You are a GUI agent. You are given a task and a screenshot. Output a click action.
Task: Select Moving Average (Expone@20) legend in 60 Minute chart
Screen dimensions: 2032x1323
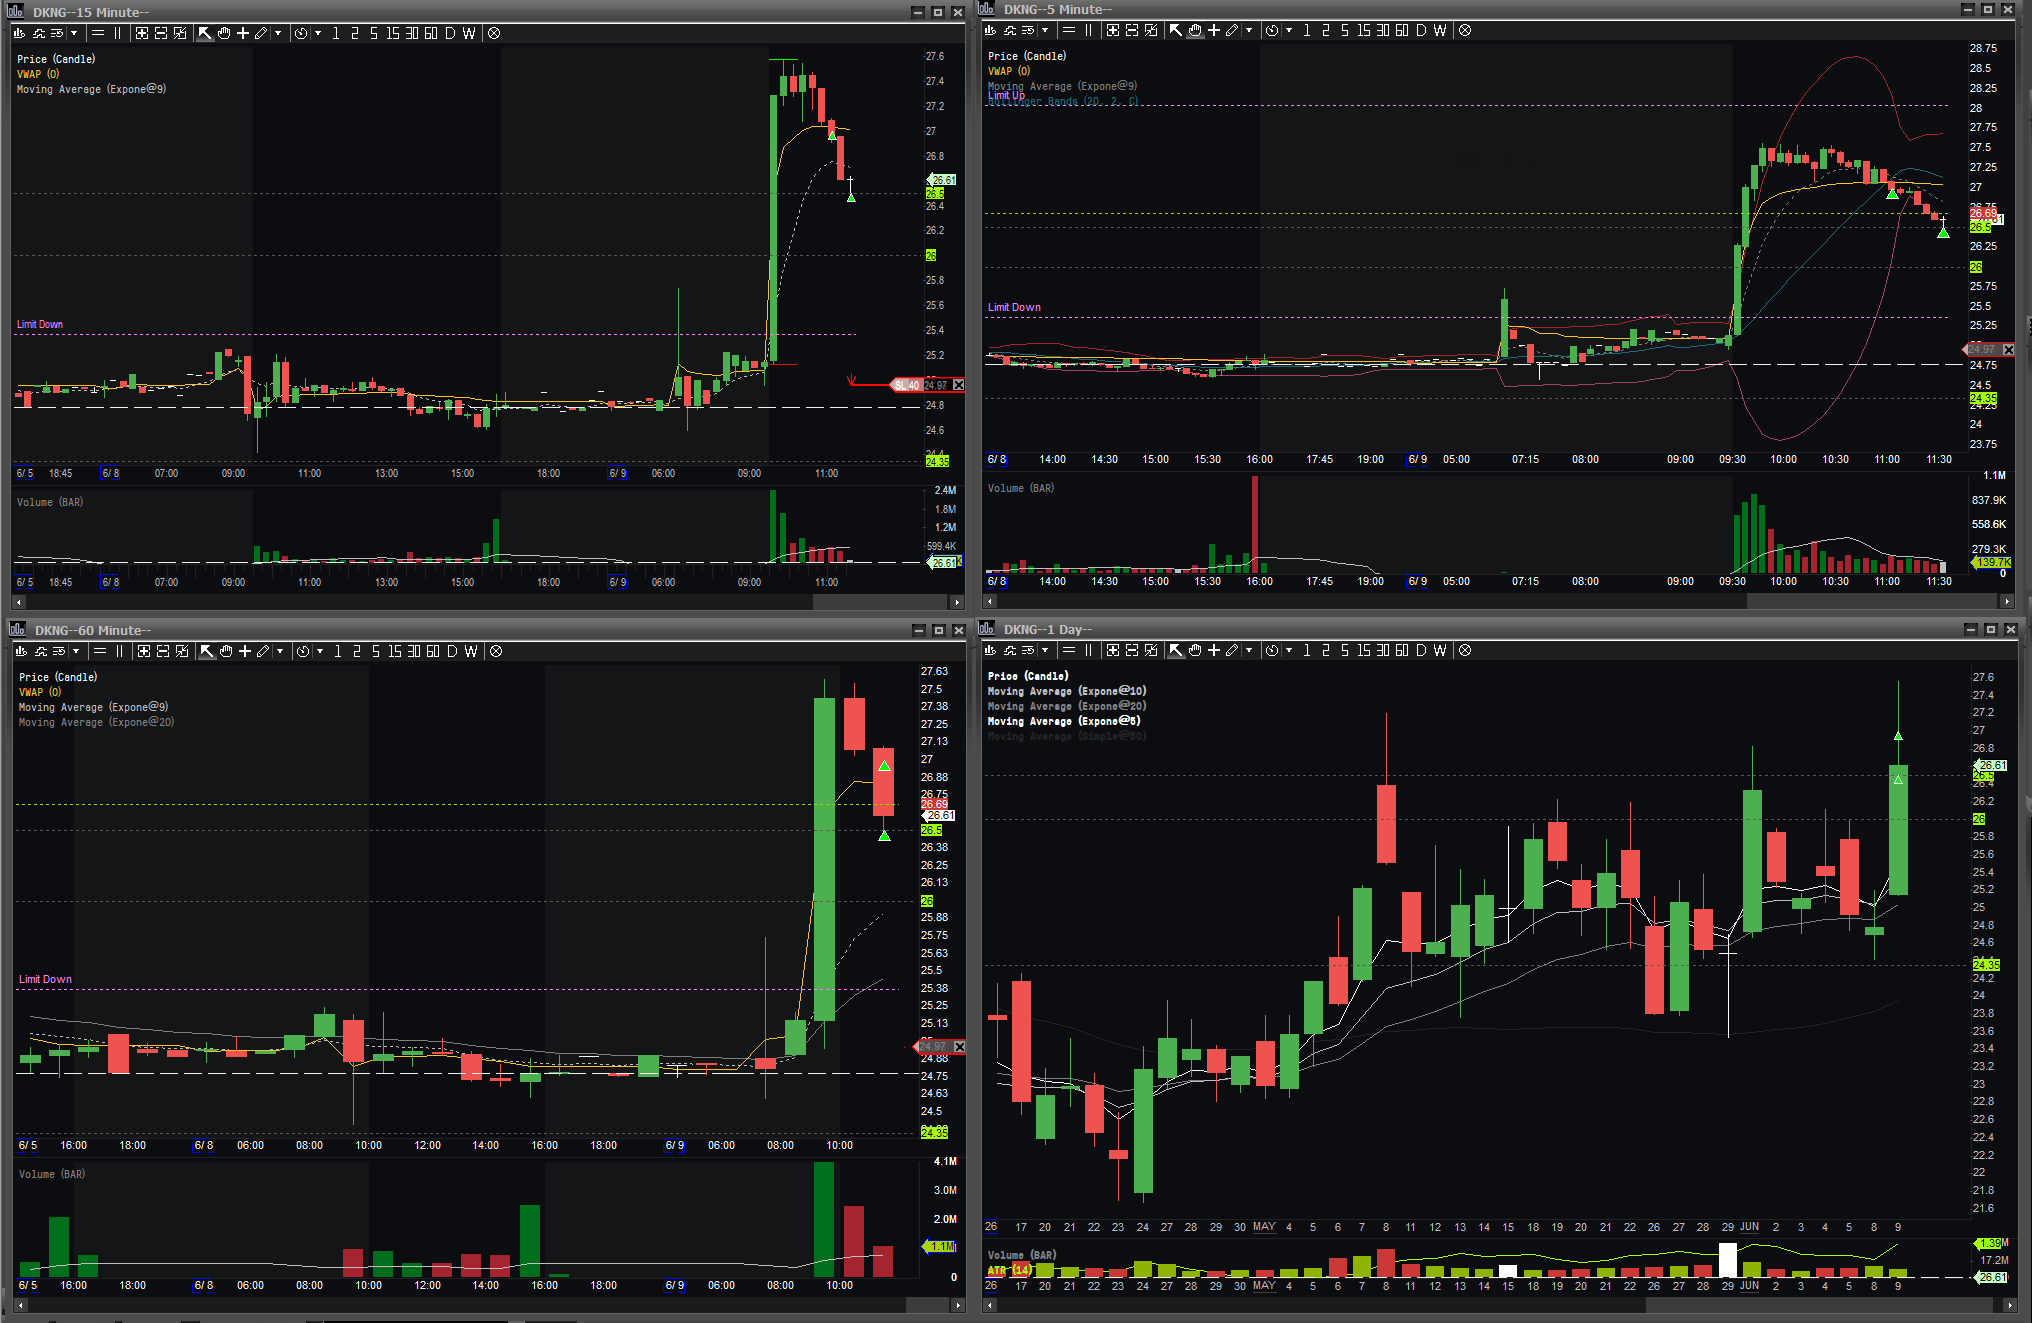click(96, 722)
